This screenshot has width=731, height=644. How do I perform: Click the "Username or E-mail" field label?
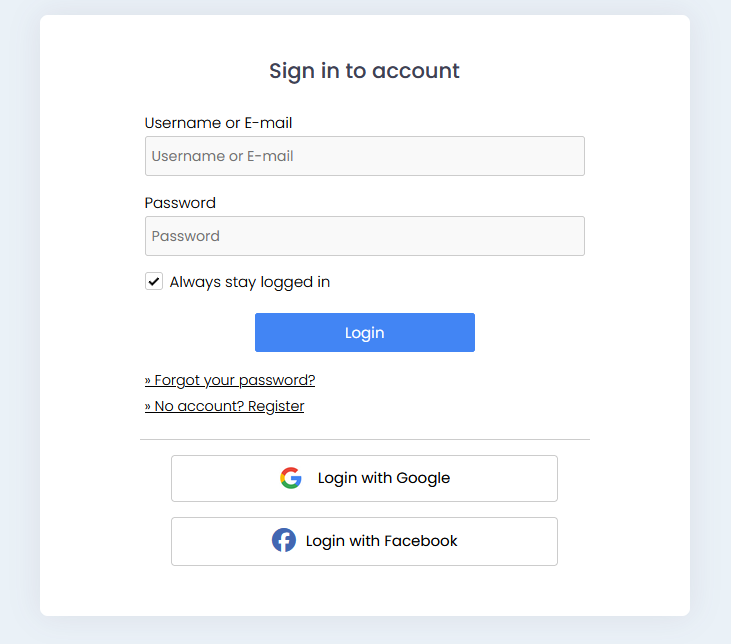(218, 123)
